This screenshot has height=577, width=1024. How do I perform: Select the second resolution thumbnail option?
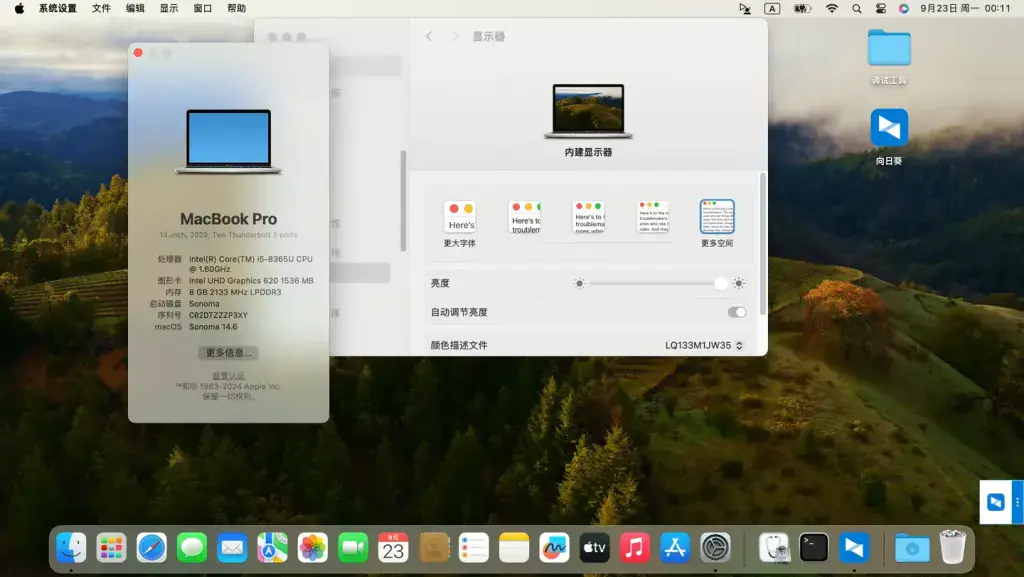524,217
